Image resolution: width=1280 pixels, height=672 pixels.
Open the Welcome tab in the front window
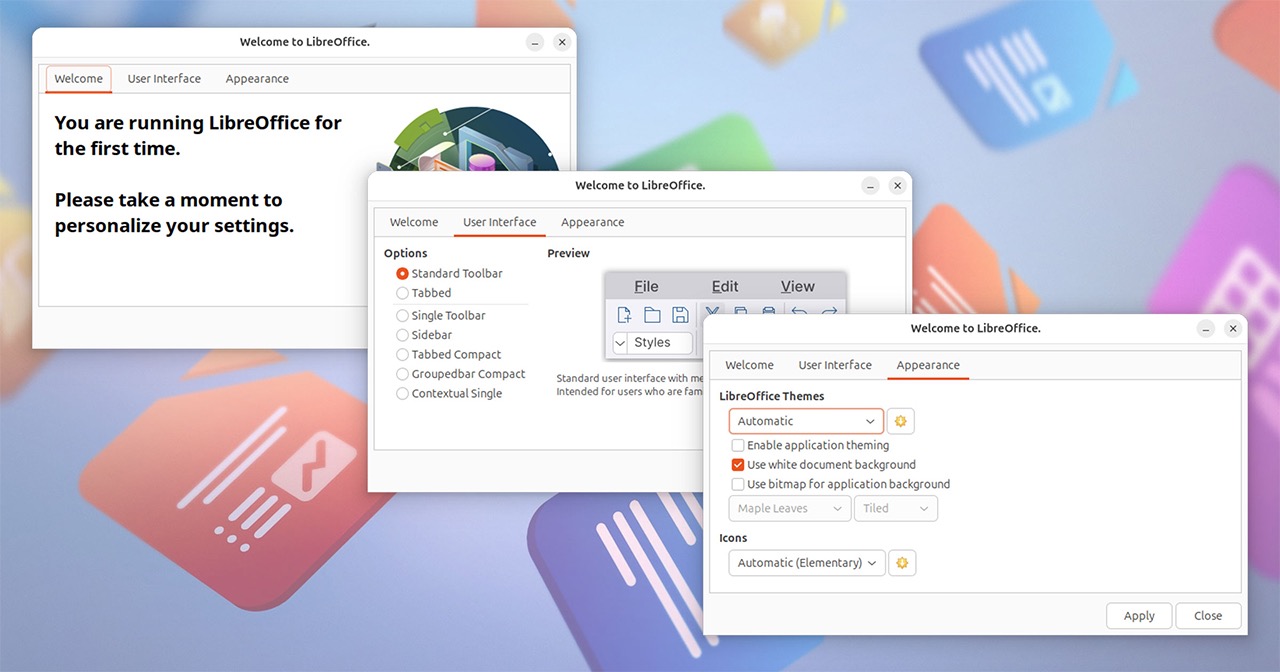[749, 365]
